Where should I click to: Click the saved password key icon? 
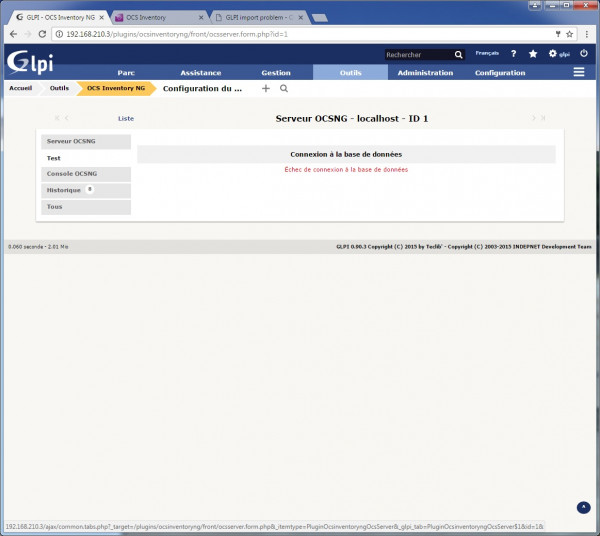pyautogui.click(x=558, y=34)
